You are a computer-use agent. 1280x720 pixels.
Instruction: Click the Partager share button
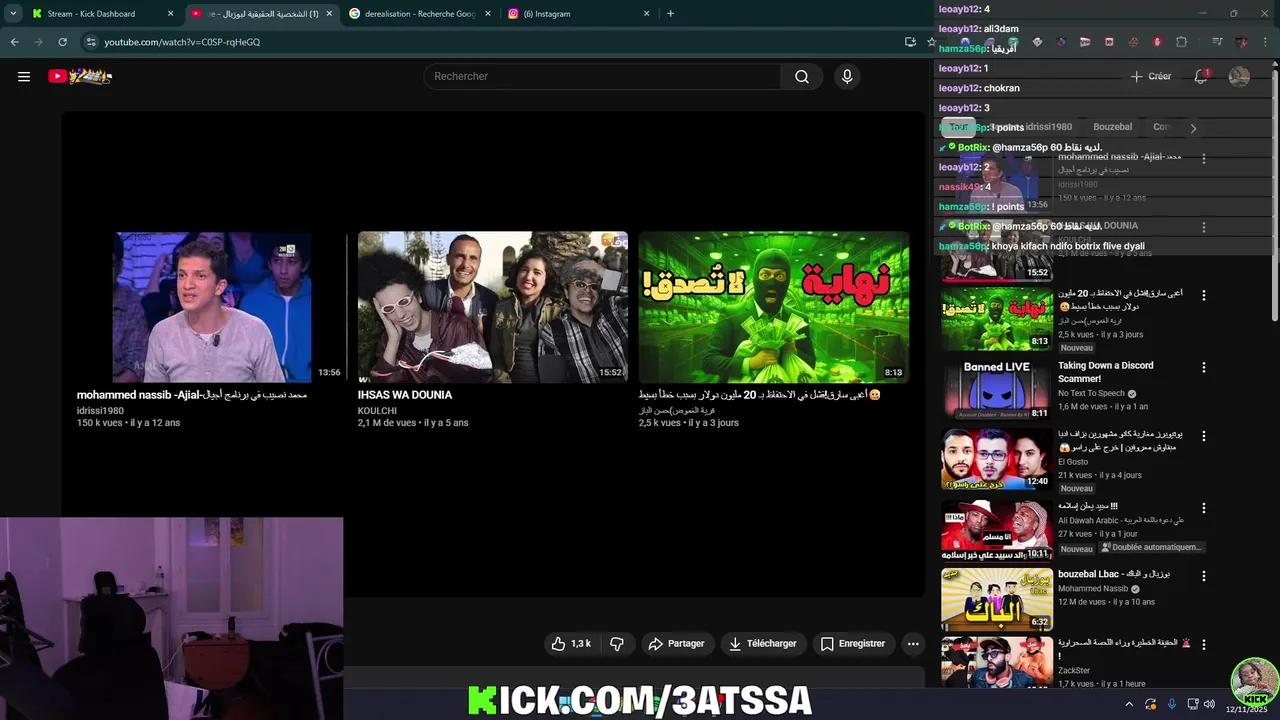click(676, 644)
